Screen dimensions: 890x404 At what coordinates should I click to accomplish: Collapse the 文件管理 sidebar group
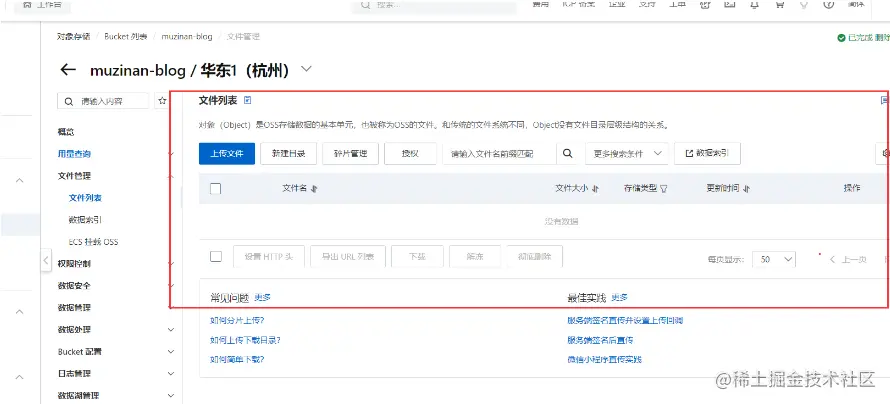click(171, 176)
